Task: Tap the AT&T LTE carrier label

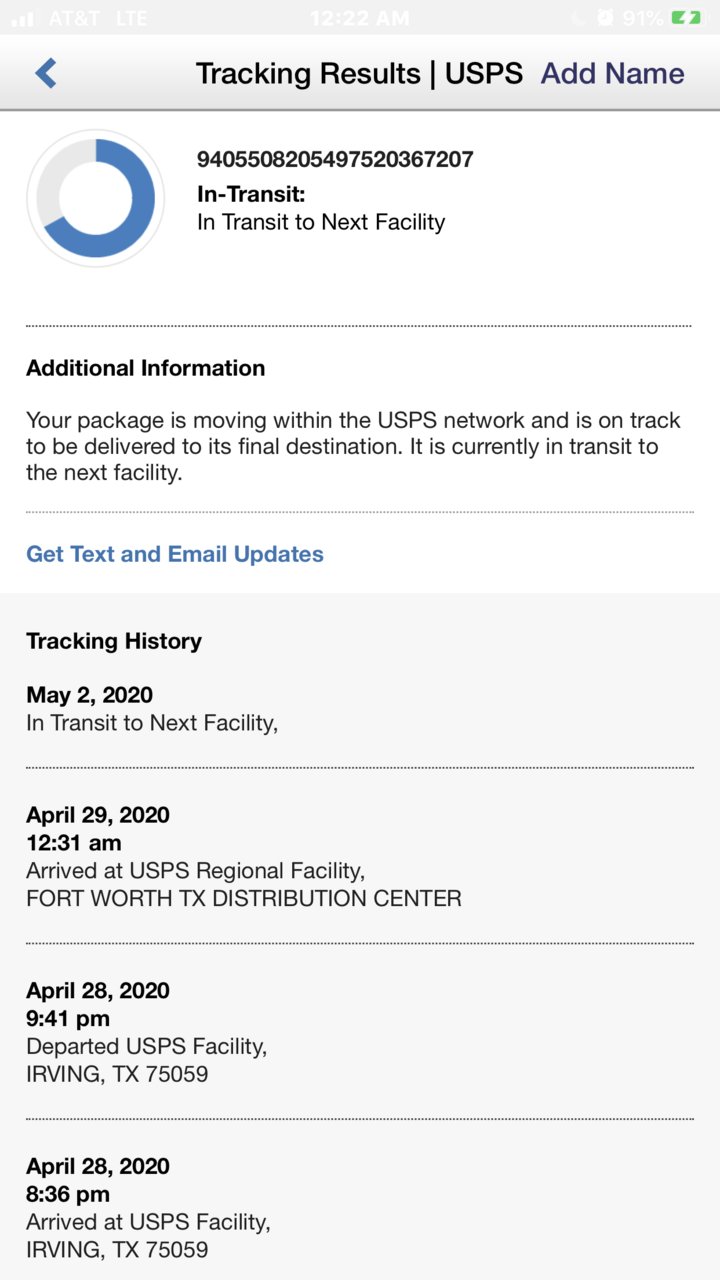Action: 98,17
